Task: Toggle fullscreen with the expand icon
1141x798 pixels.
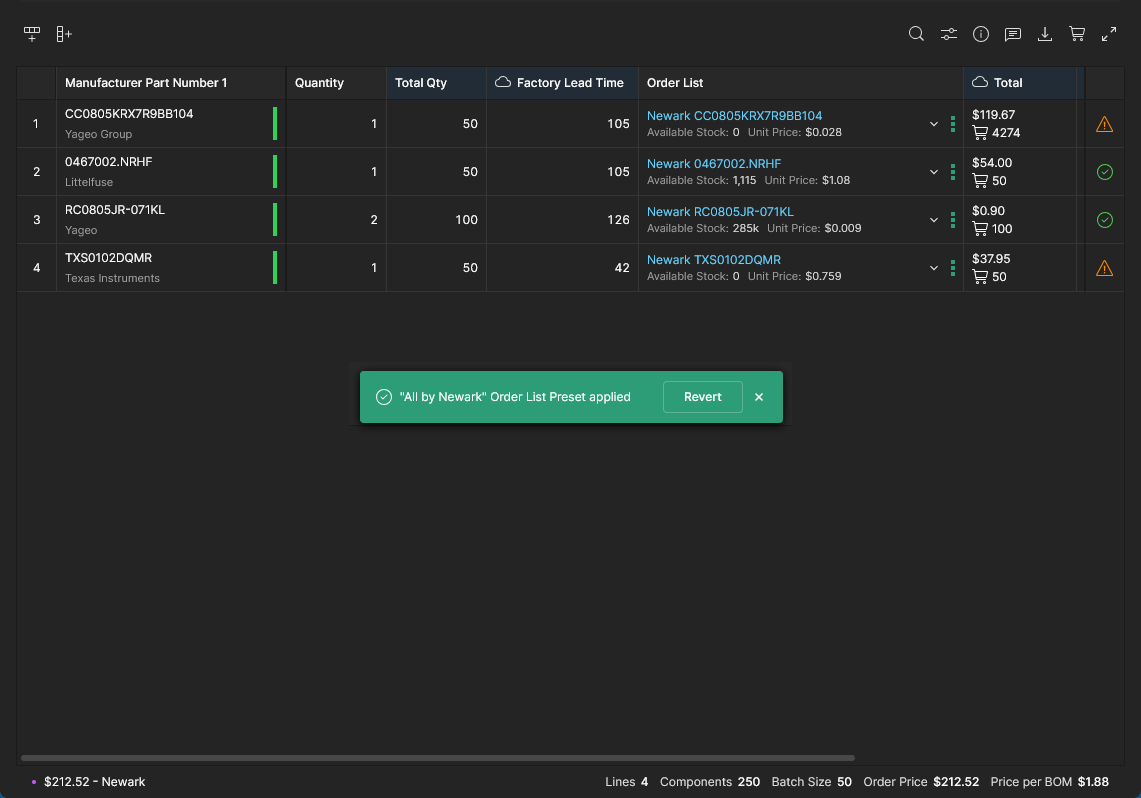Action: tap(1109, 34)
